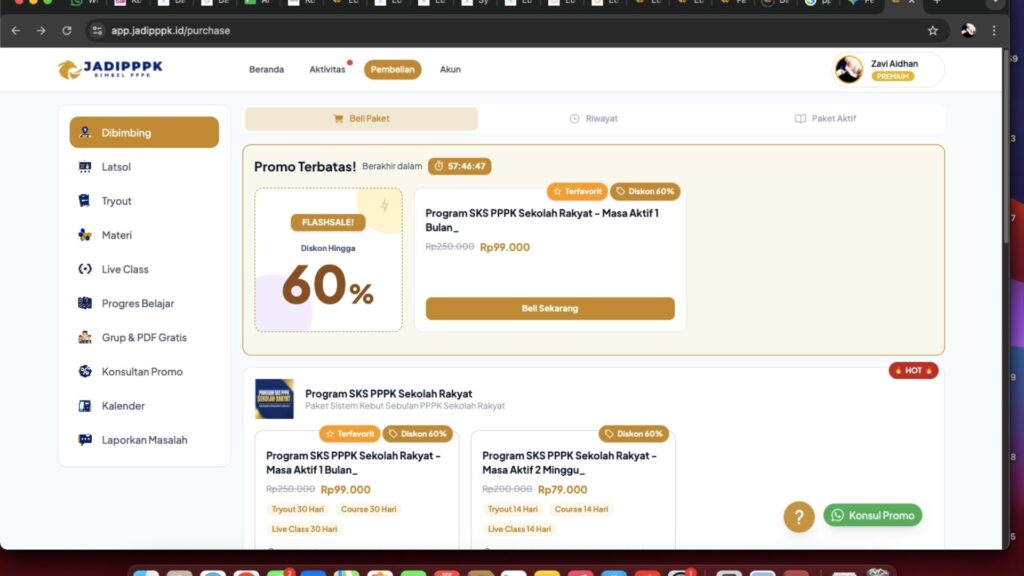Click the address bar URL app.jadipppk.id/purchase
The image size is (1024, 576).
tap(170, 31)
